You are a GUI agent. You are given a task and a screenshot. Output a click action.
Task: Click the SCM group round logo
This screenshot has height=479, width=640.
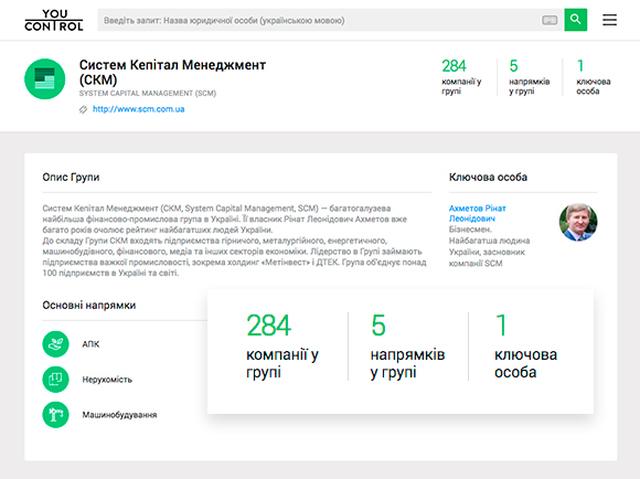click(45, 79)
